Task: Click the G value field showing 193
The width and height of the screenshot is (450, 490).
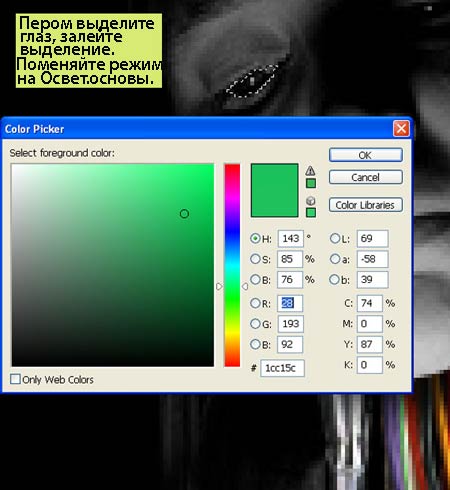Action: (290, 324)
